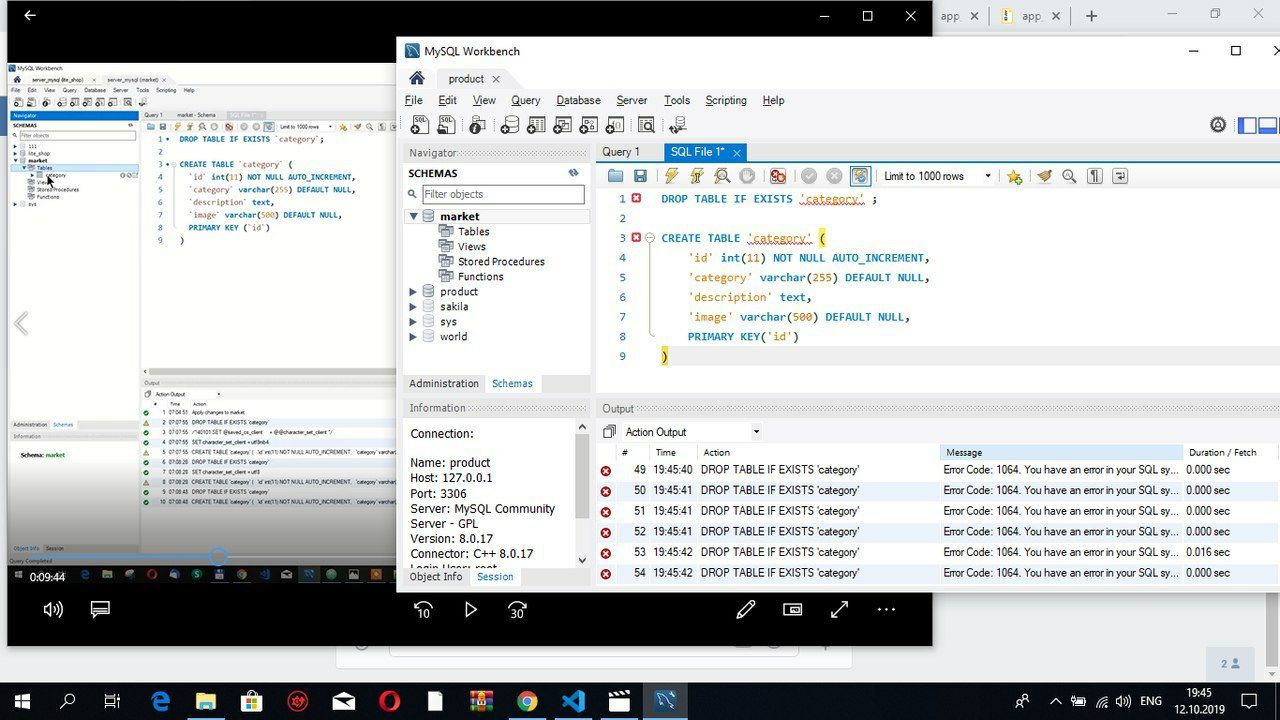Open SQL script file icon in main toolbar
The height and width of the screenshot is (720, 1280).
click(x=446, y=125)
